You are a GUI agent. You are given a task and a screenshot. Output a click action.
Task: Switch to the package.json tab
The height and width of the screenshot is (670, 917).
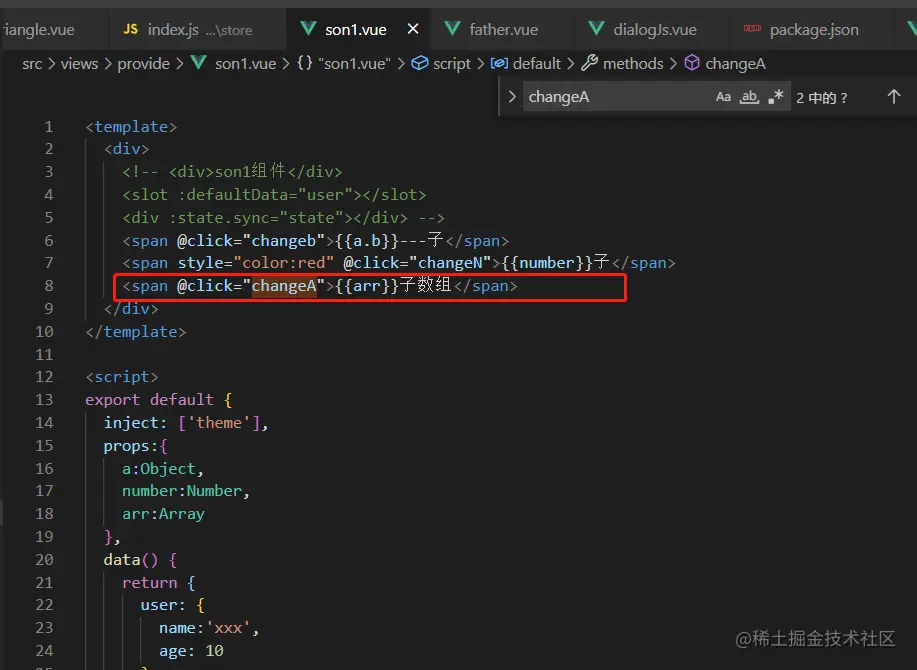pyautogui.click(x=813, y=29)
